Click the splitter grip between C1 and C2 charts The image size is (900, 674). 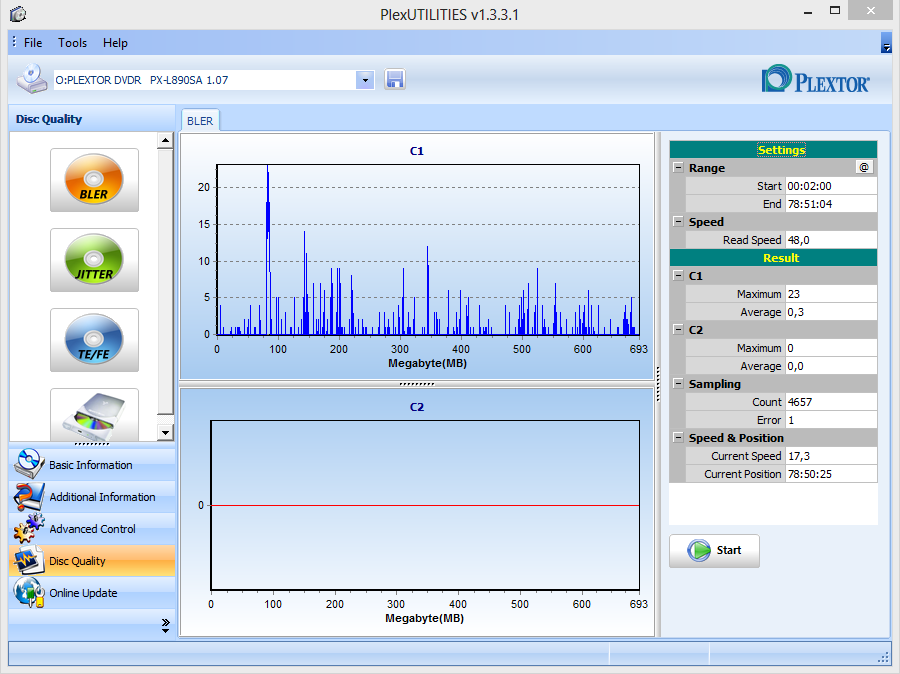417,384
